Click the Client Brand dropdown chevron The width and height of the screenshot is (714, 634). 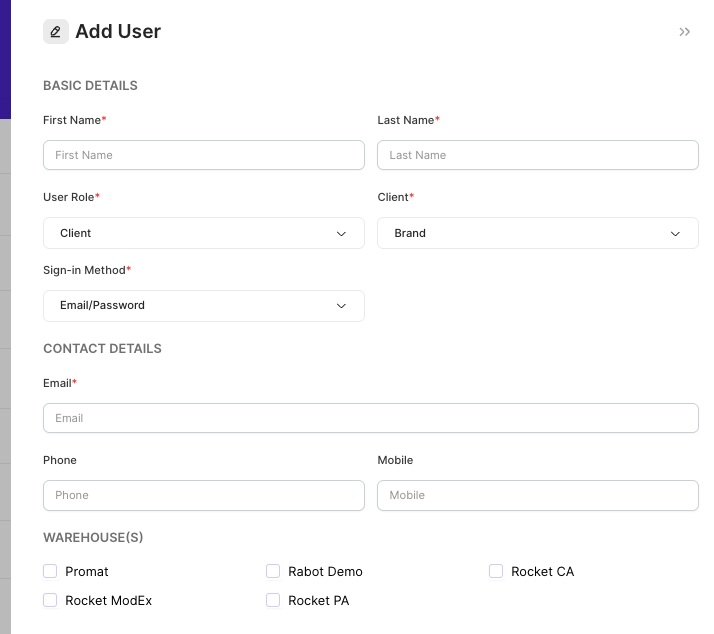(675, 234)
